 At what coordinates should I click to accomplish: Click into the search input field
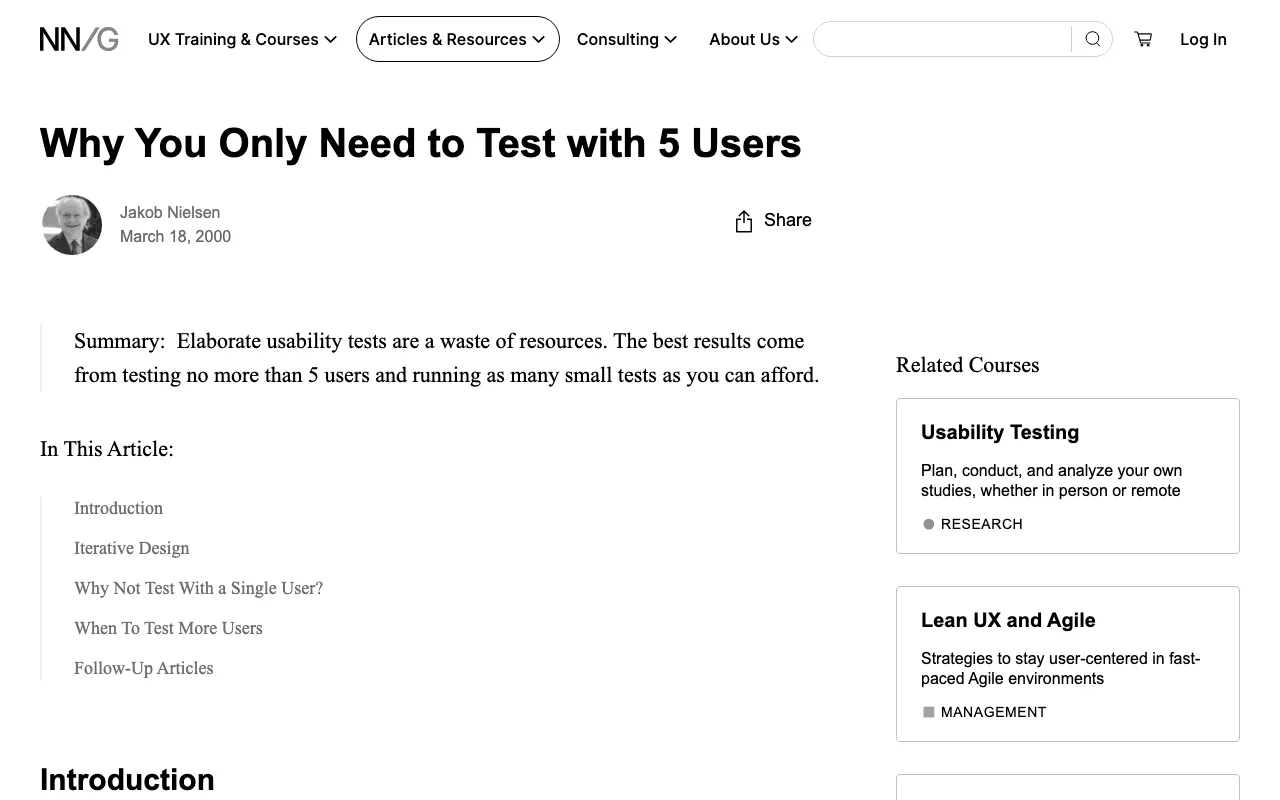(942, 39)
